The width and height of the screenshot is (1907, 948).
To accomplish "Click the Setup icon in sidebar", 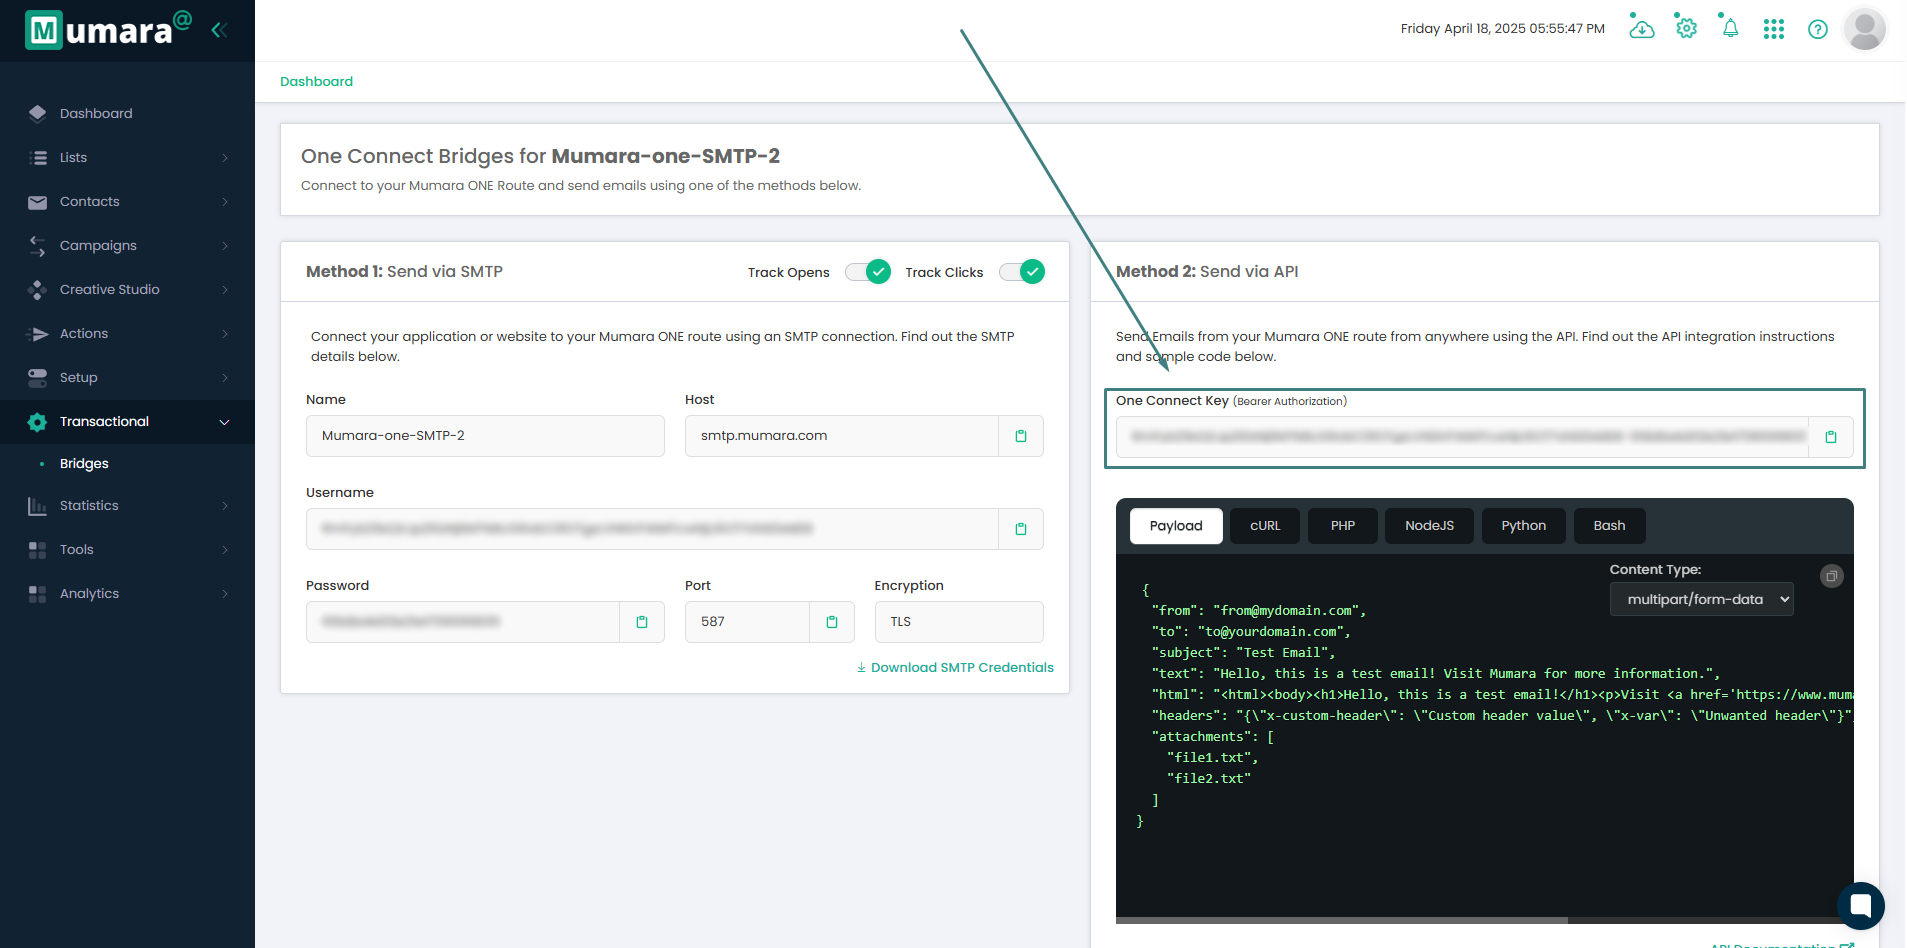I will pos(38,378).
